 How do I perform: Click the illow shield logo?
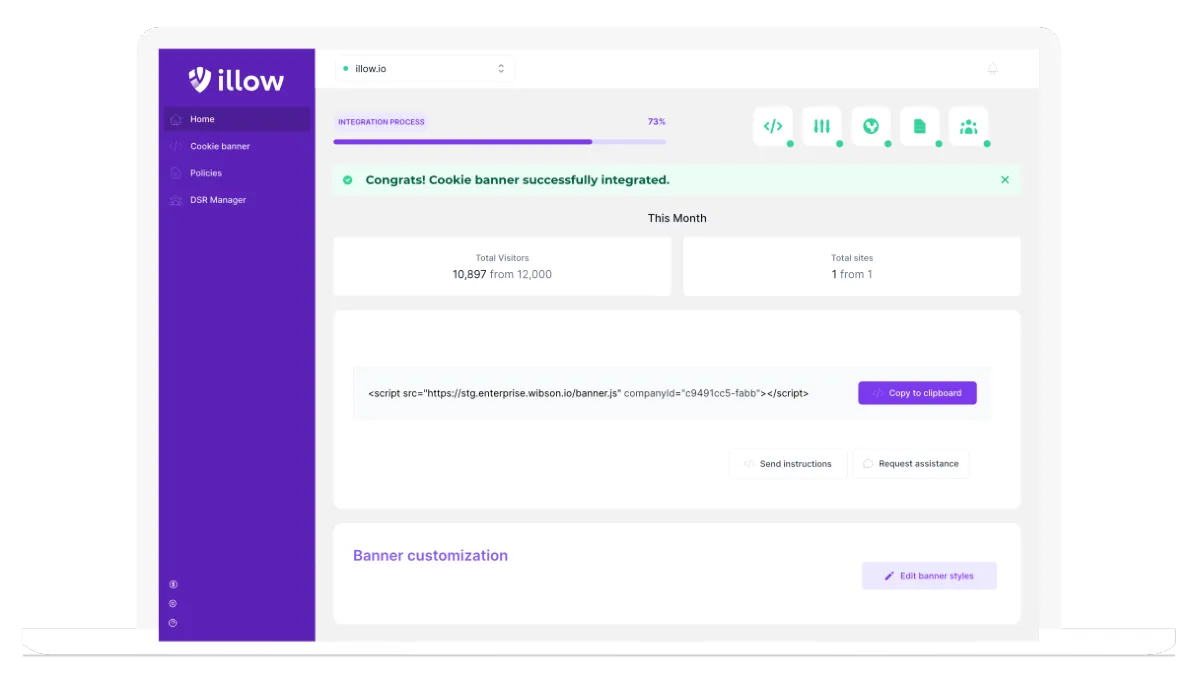[199, 80]
